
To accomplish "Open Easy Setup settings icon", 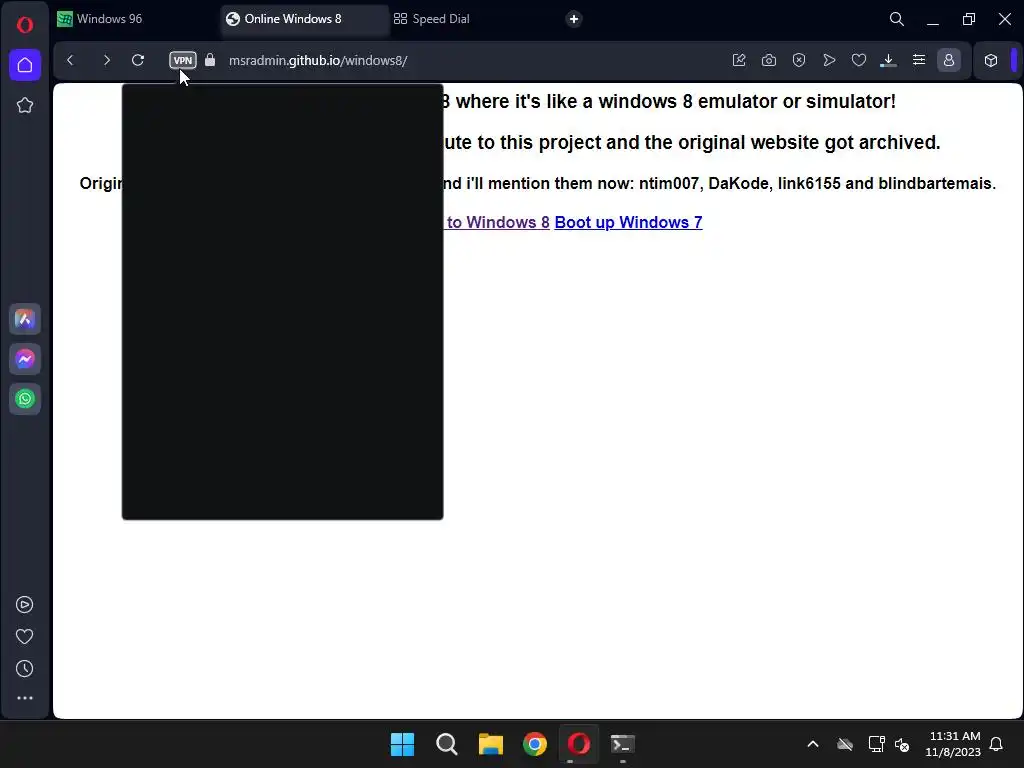I will pyautogui.click(x=919, y=60).
